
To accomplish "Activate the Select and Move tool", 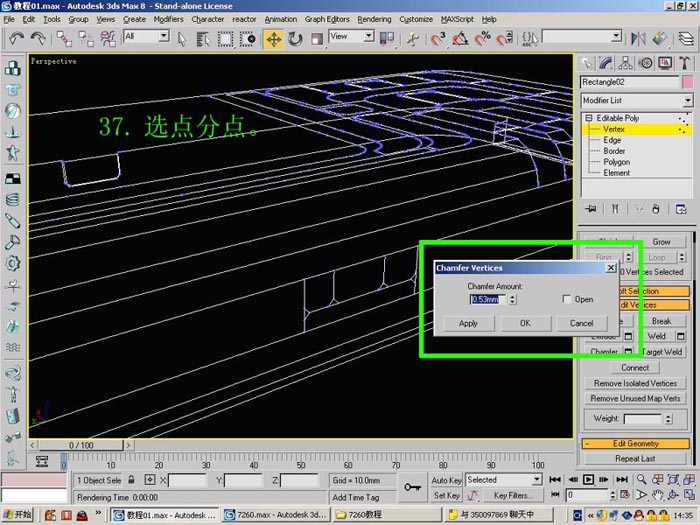I will 273,39.
